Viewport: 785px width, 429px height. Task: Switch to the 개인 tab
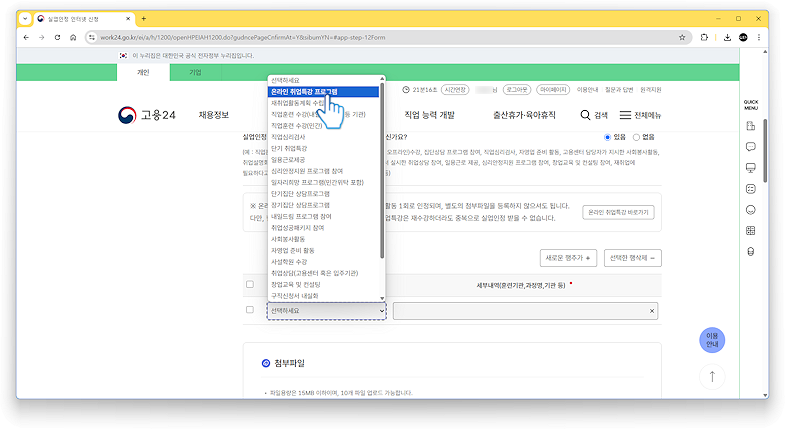143,73
